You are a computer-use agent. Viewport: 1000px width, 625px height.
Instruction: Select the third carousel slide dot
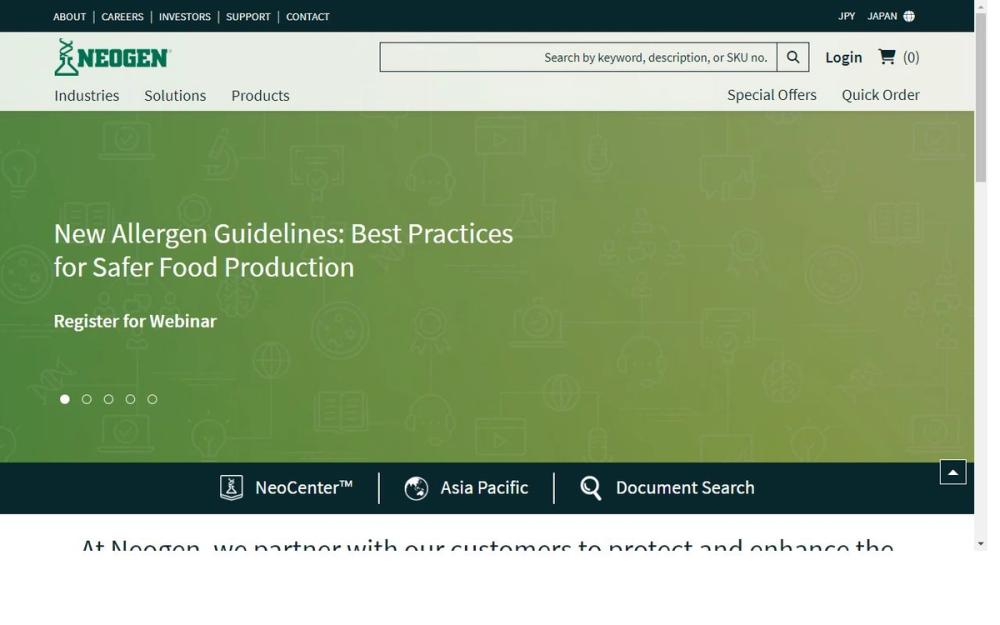pyautogui.click(x=108, y=399)
